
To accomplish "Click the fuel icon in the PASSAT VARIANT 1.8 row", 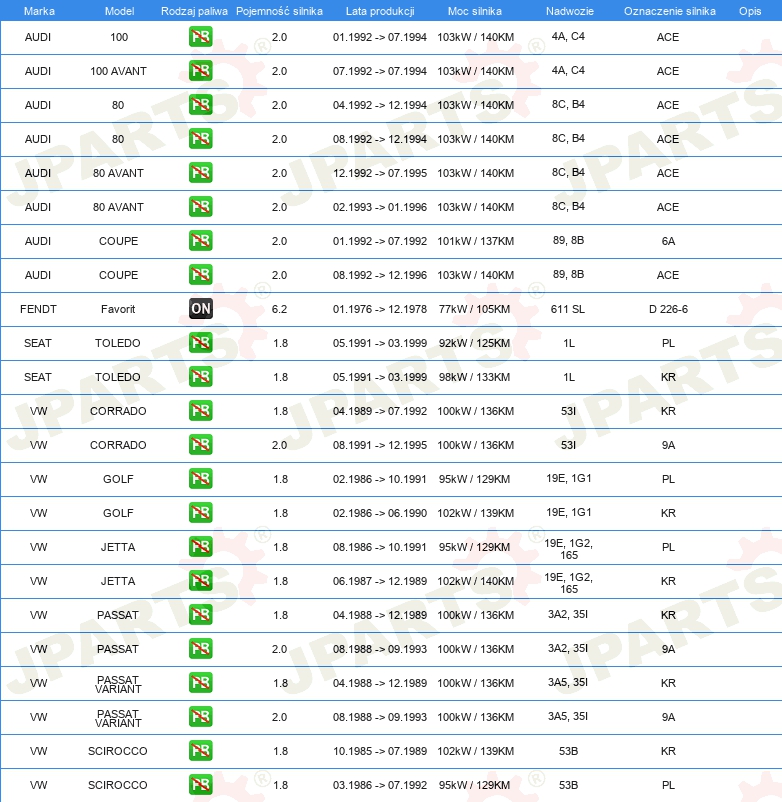I will pos(200,683).
